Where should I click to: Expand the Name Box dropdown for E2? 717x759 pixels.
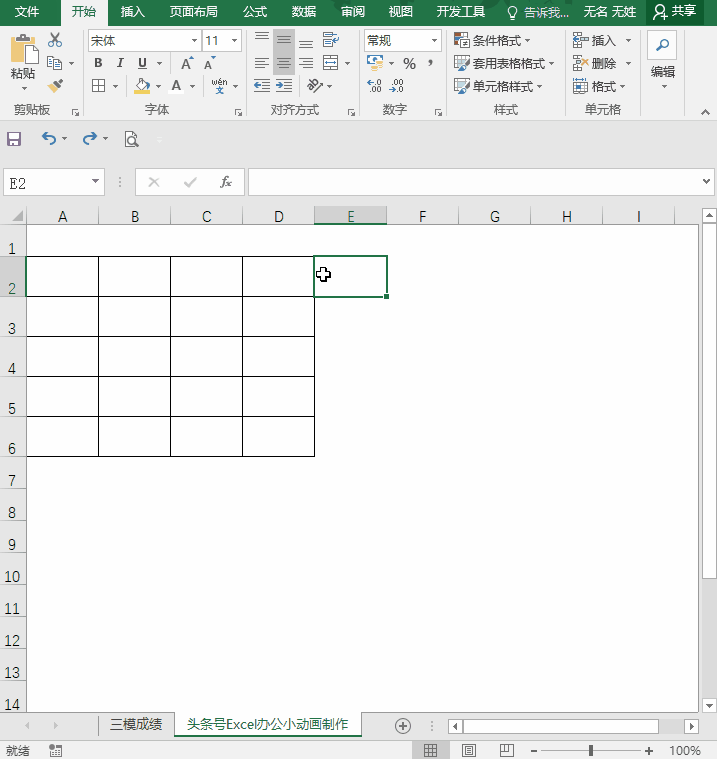pos(96,182)
